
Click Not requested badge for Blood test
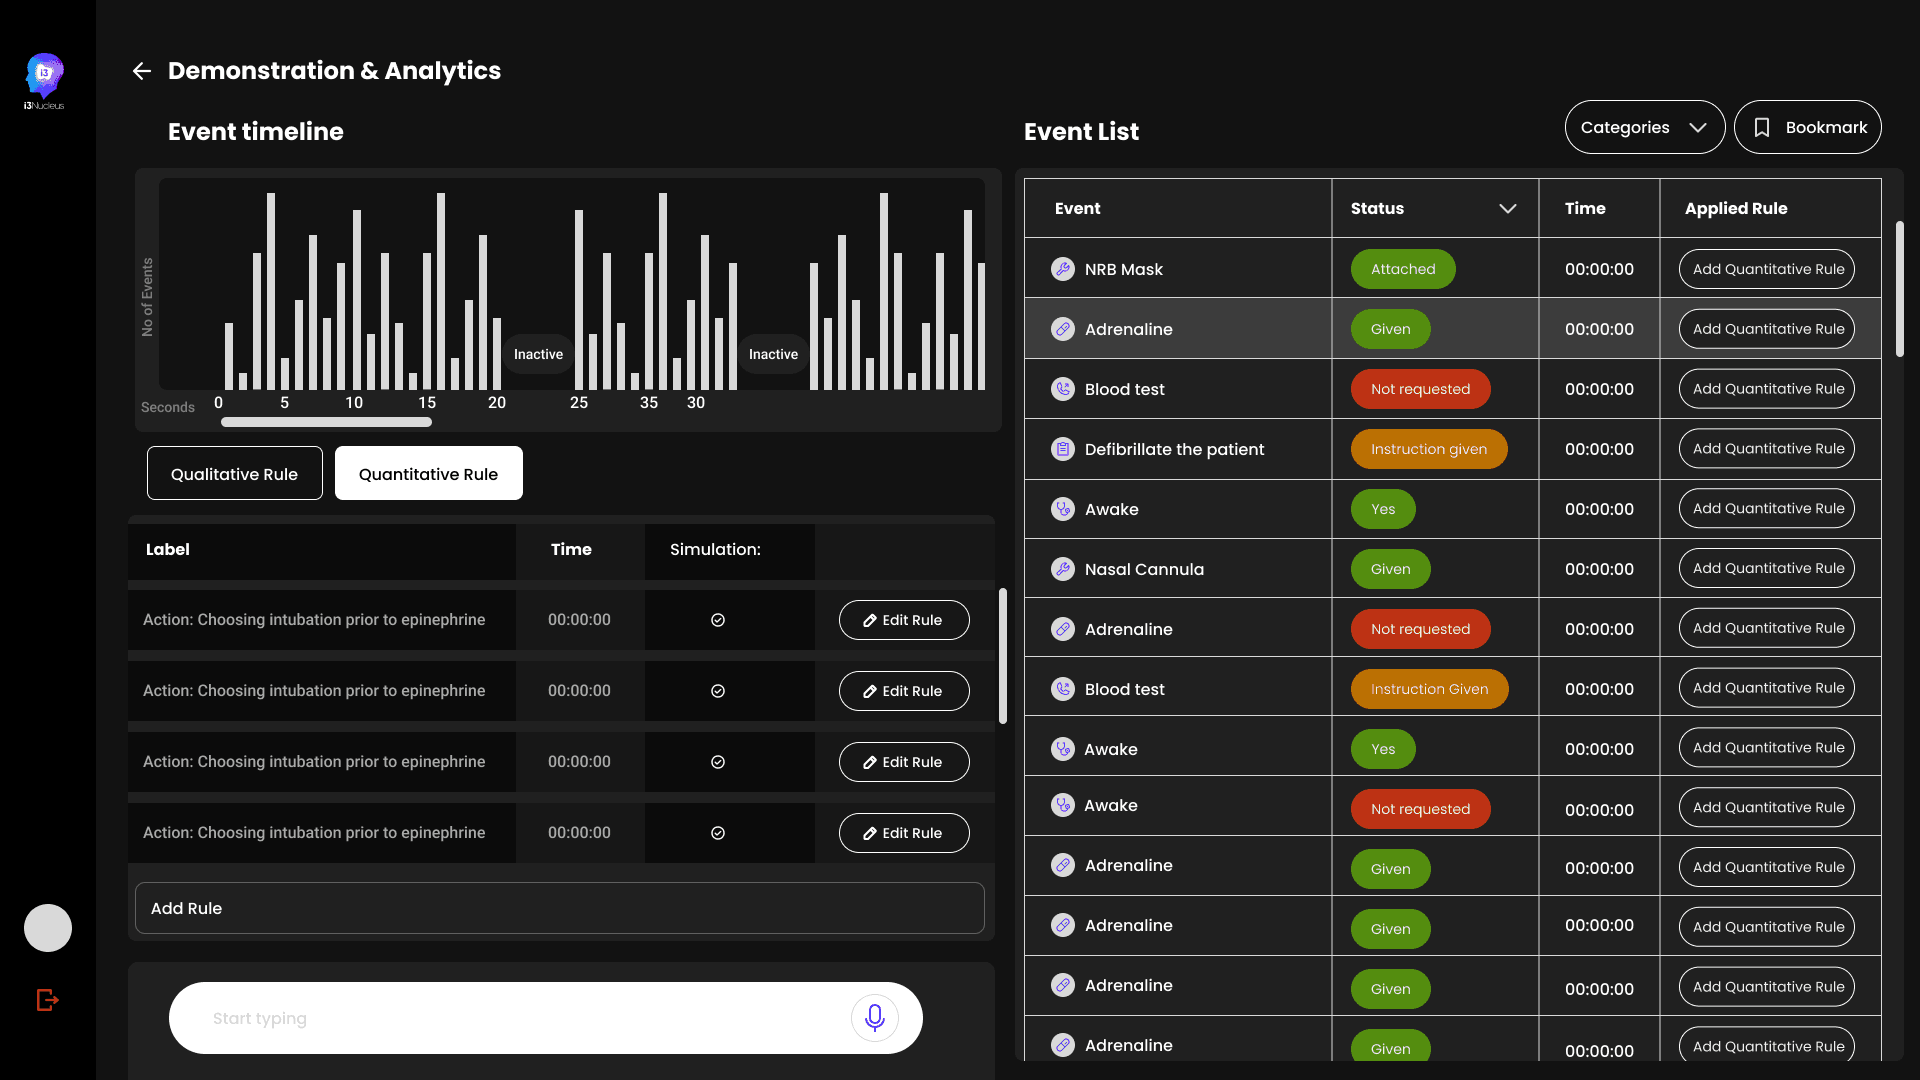pyautogui.click(x=1420, y=389)
